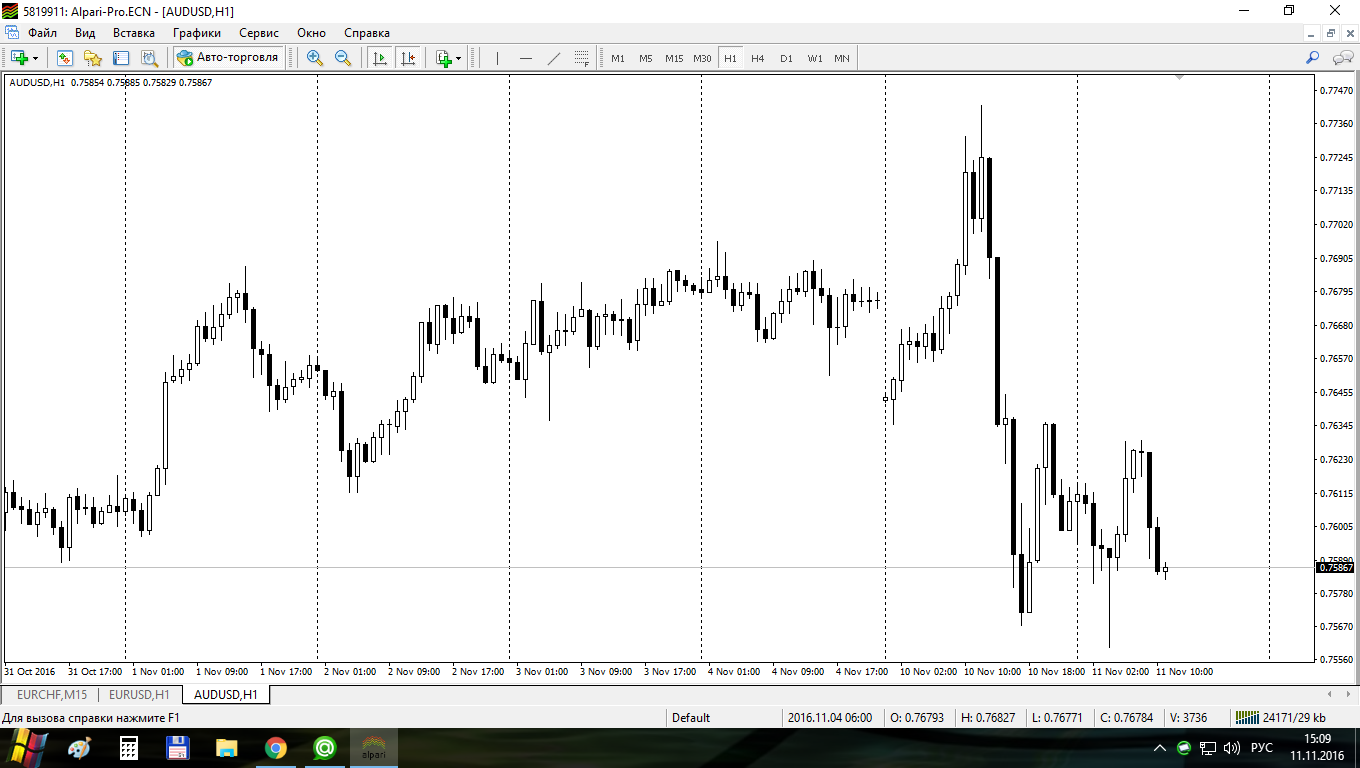Click the 0.75867 current price label

pyautogui.click(x=1336, y=568)
